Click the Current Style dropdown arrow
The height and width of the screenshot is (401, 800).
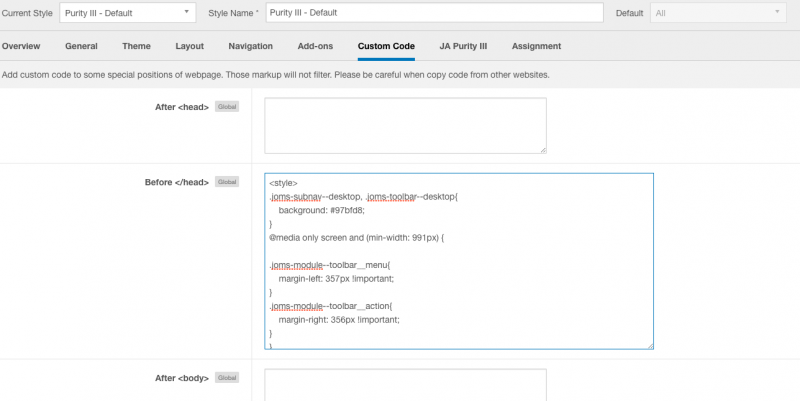coord(187,12)
